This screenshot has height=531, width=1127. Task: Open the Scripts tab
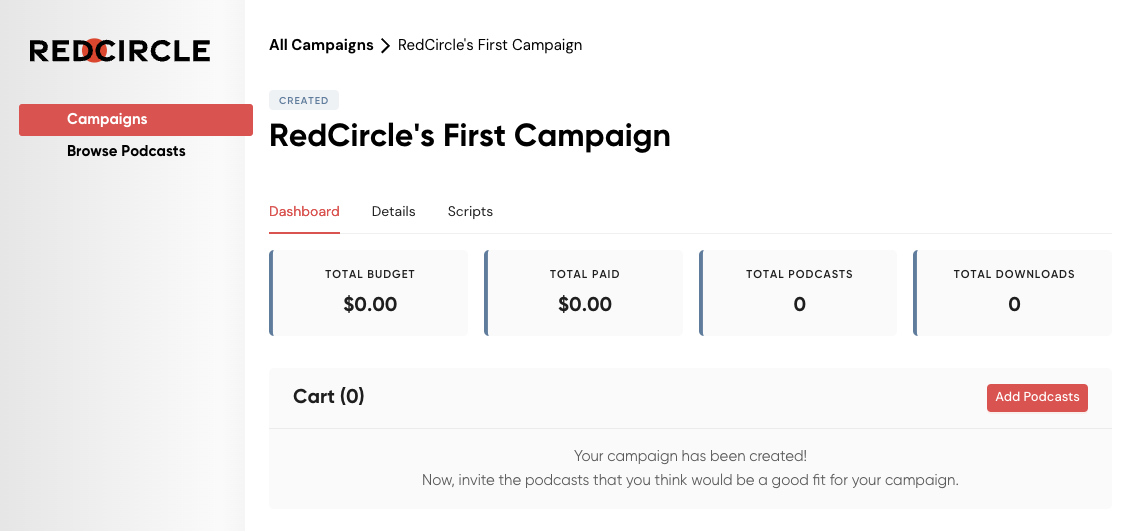[x=470, y=212]
